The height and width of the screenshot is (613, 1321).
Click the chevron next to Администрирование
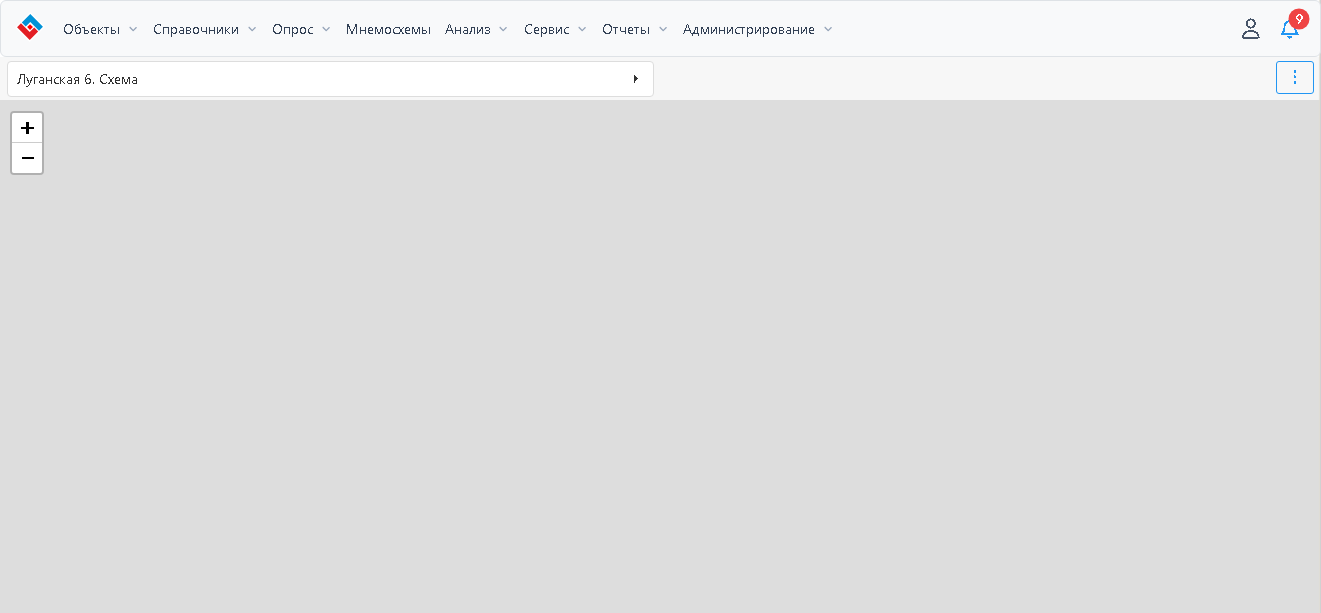827,30
